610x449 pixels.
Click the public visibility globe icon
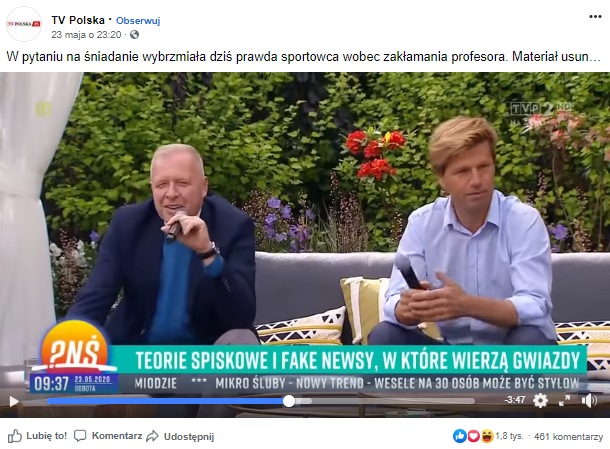(x=134, y=35)
